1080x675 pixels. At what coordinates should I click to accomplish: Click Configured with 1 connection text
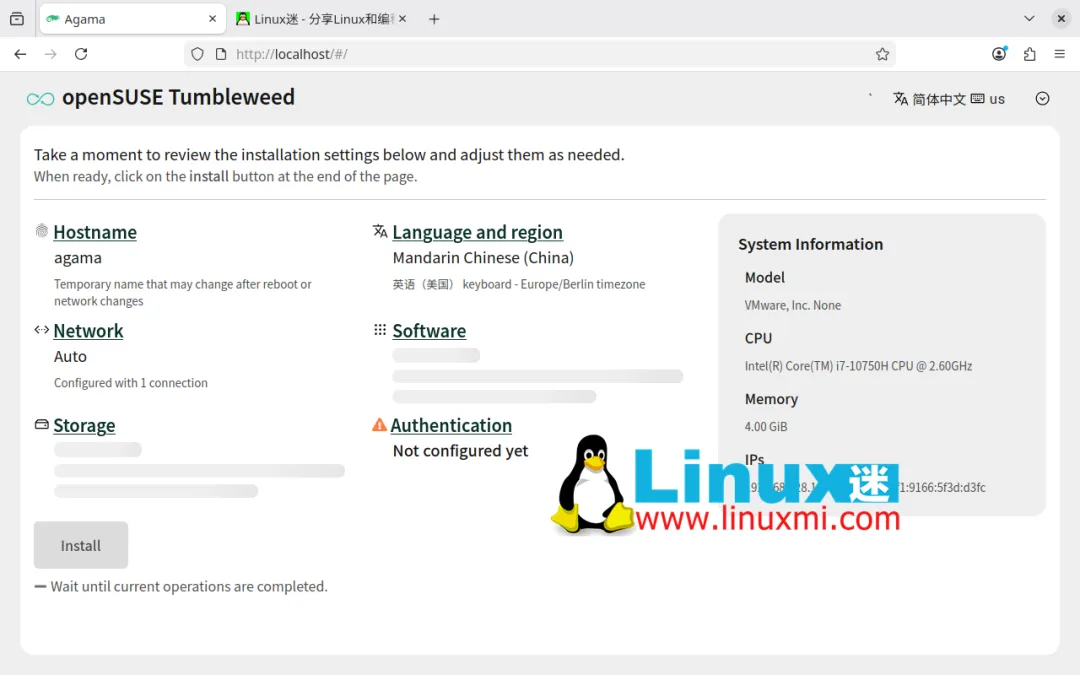131,383
